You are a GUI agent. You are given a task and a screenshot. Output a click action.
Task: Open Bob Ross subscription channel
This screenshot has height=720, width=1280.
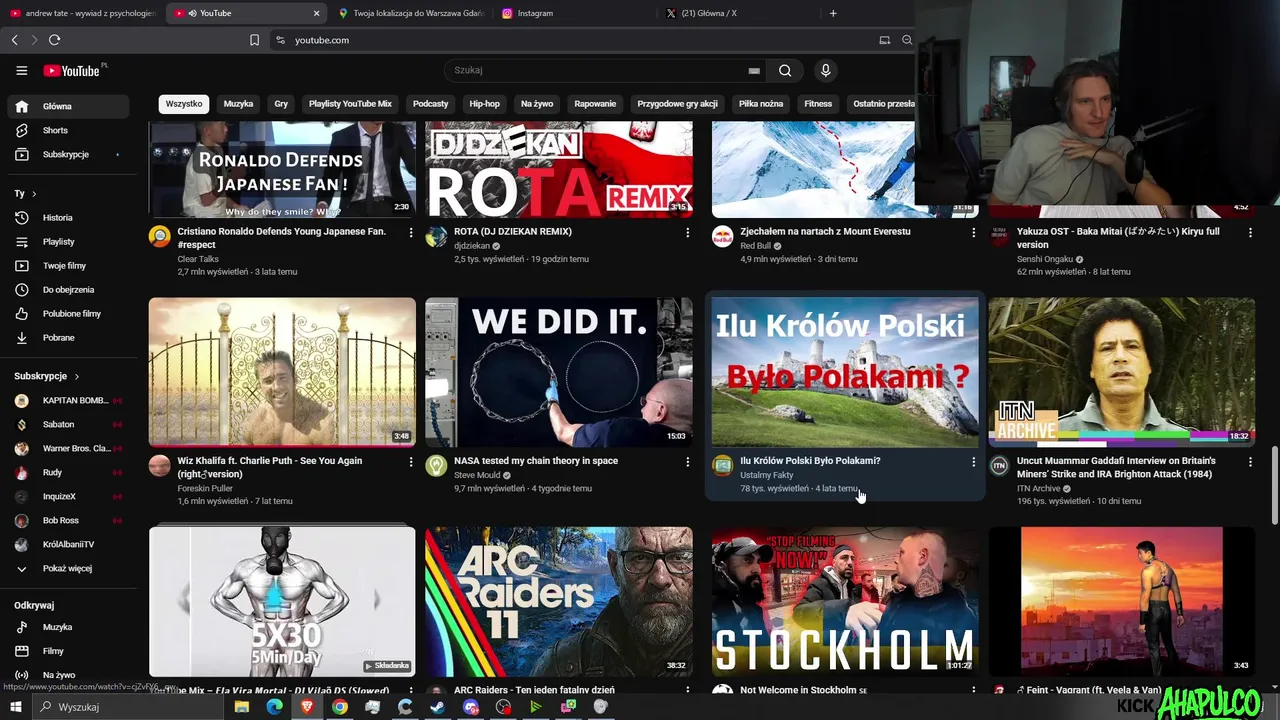(x=68, y=520)
